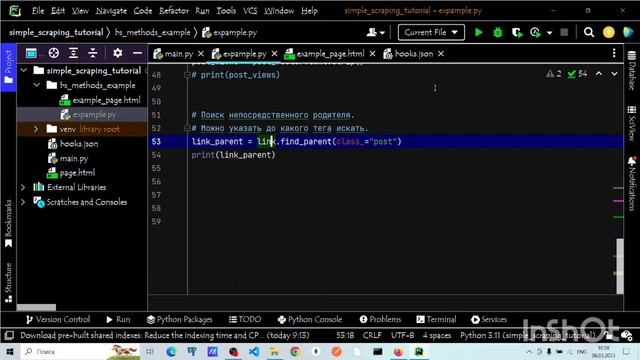Expand External Libraries node

(23, 187)
